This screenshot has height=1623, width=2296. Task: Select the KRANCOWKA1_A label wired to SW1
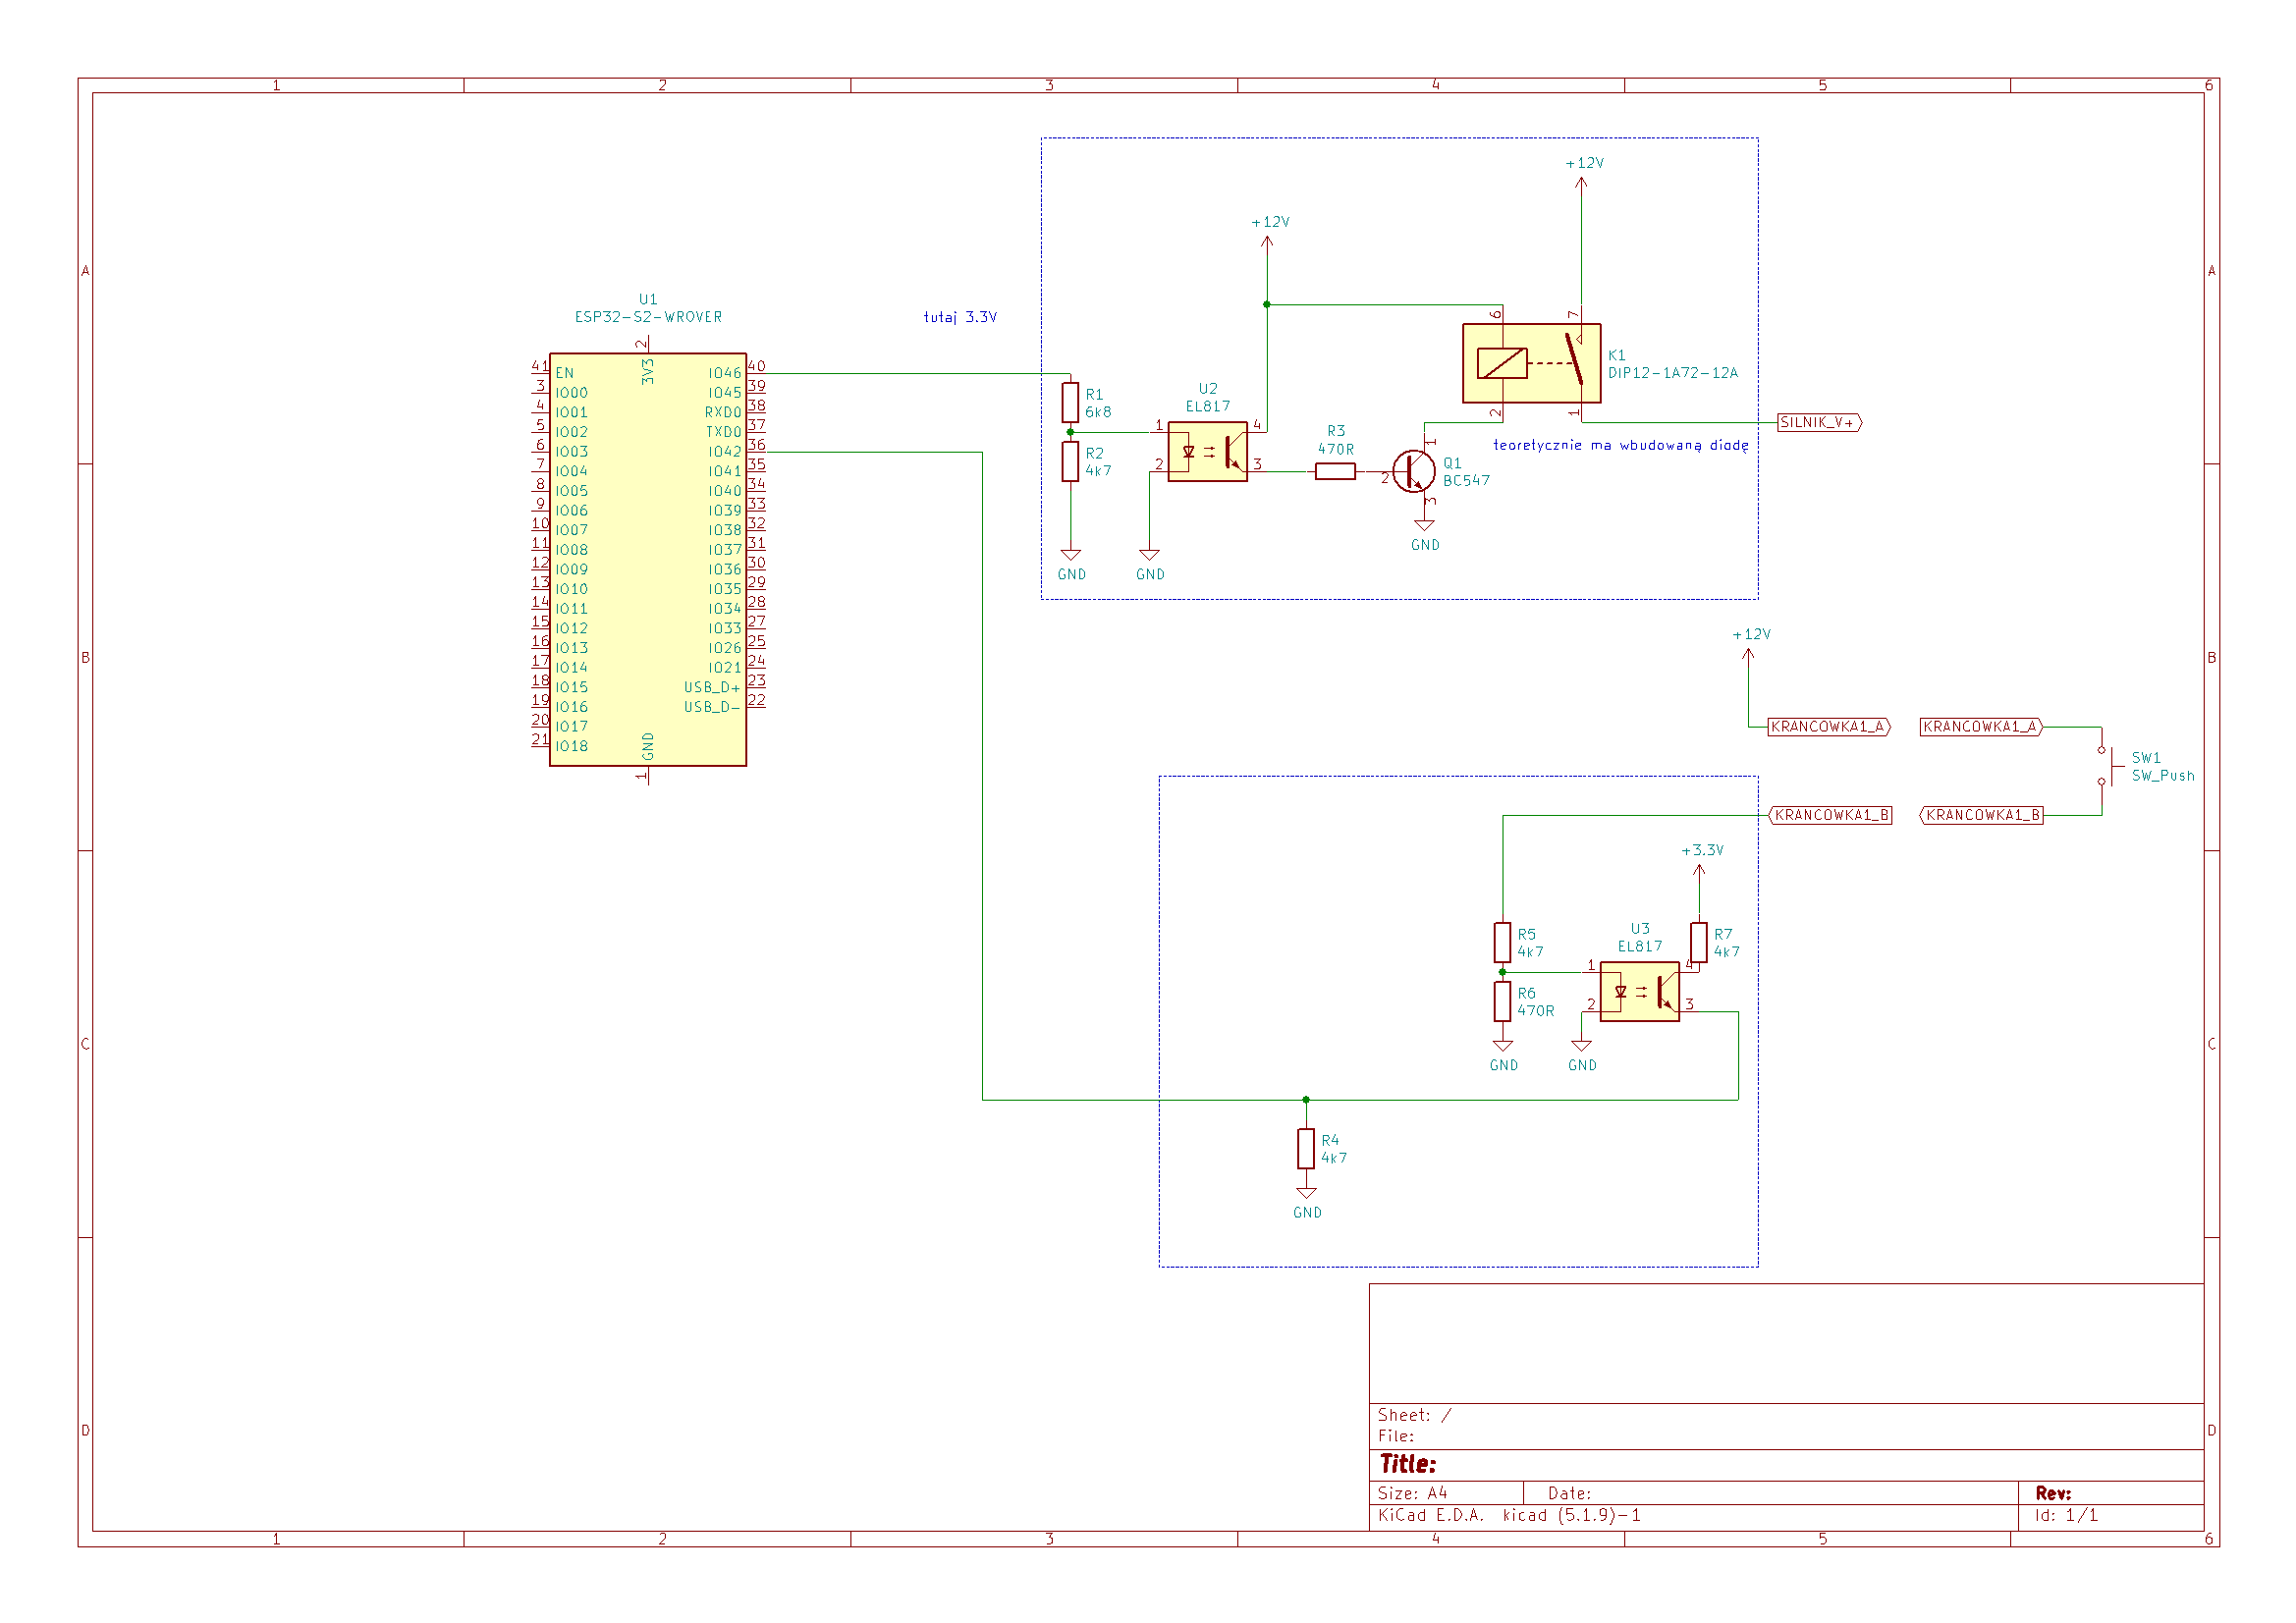[x=1982, y=727]
